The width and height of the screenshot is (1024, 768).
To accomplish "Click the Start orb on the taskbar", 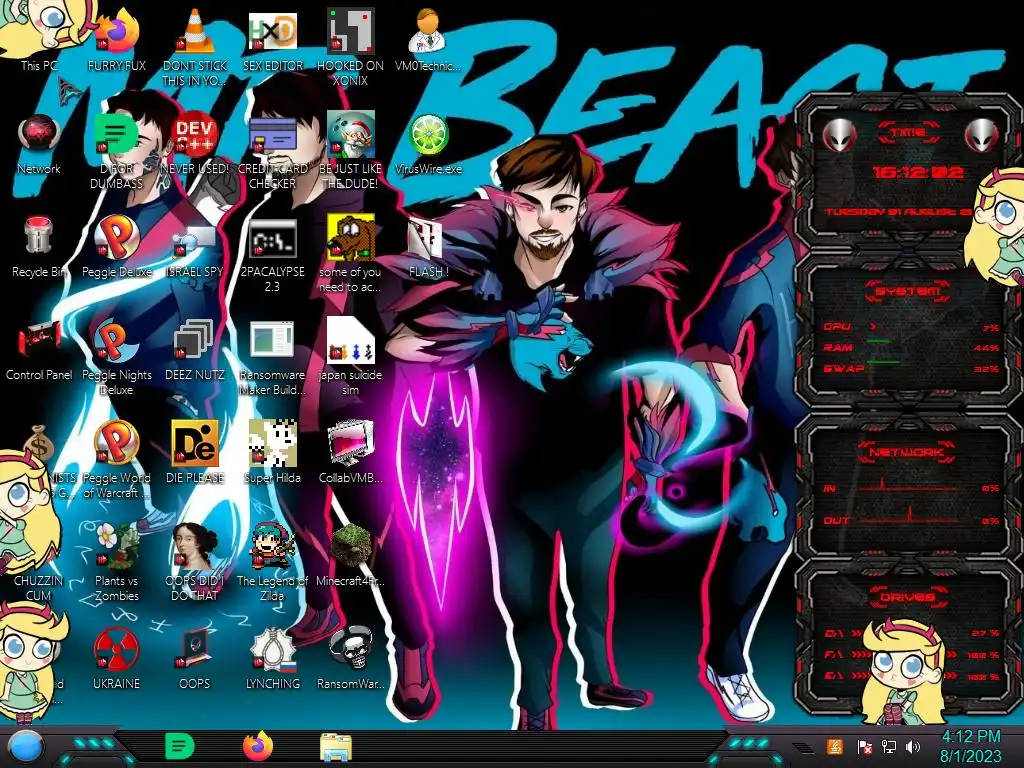I will pyautogui.click(x=26, y=748).
